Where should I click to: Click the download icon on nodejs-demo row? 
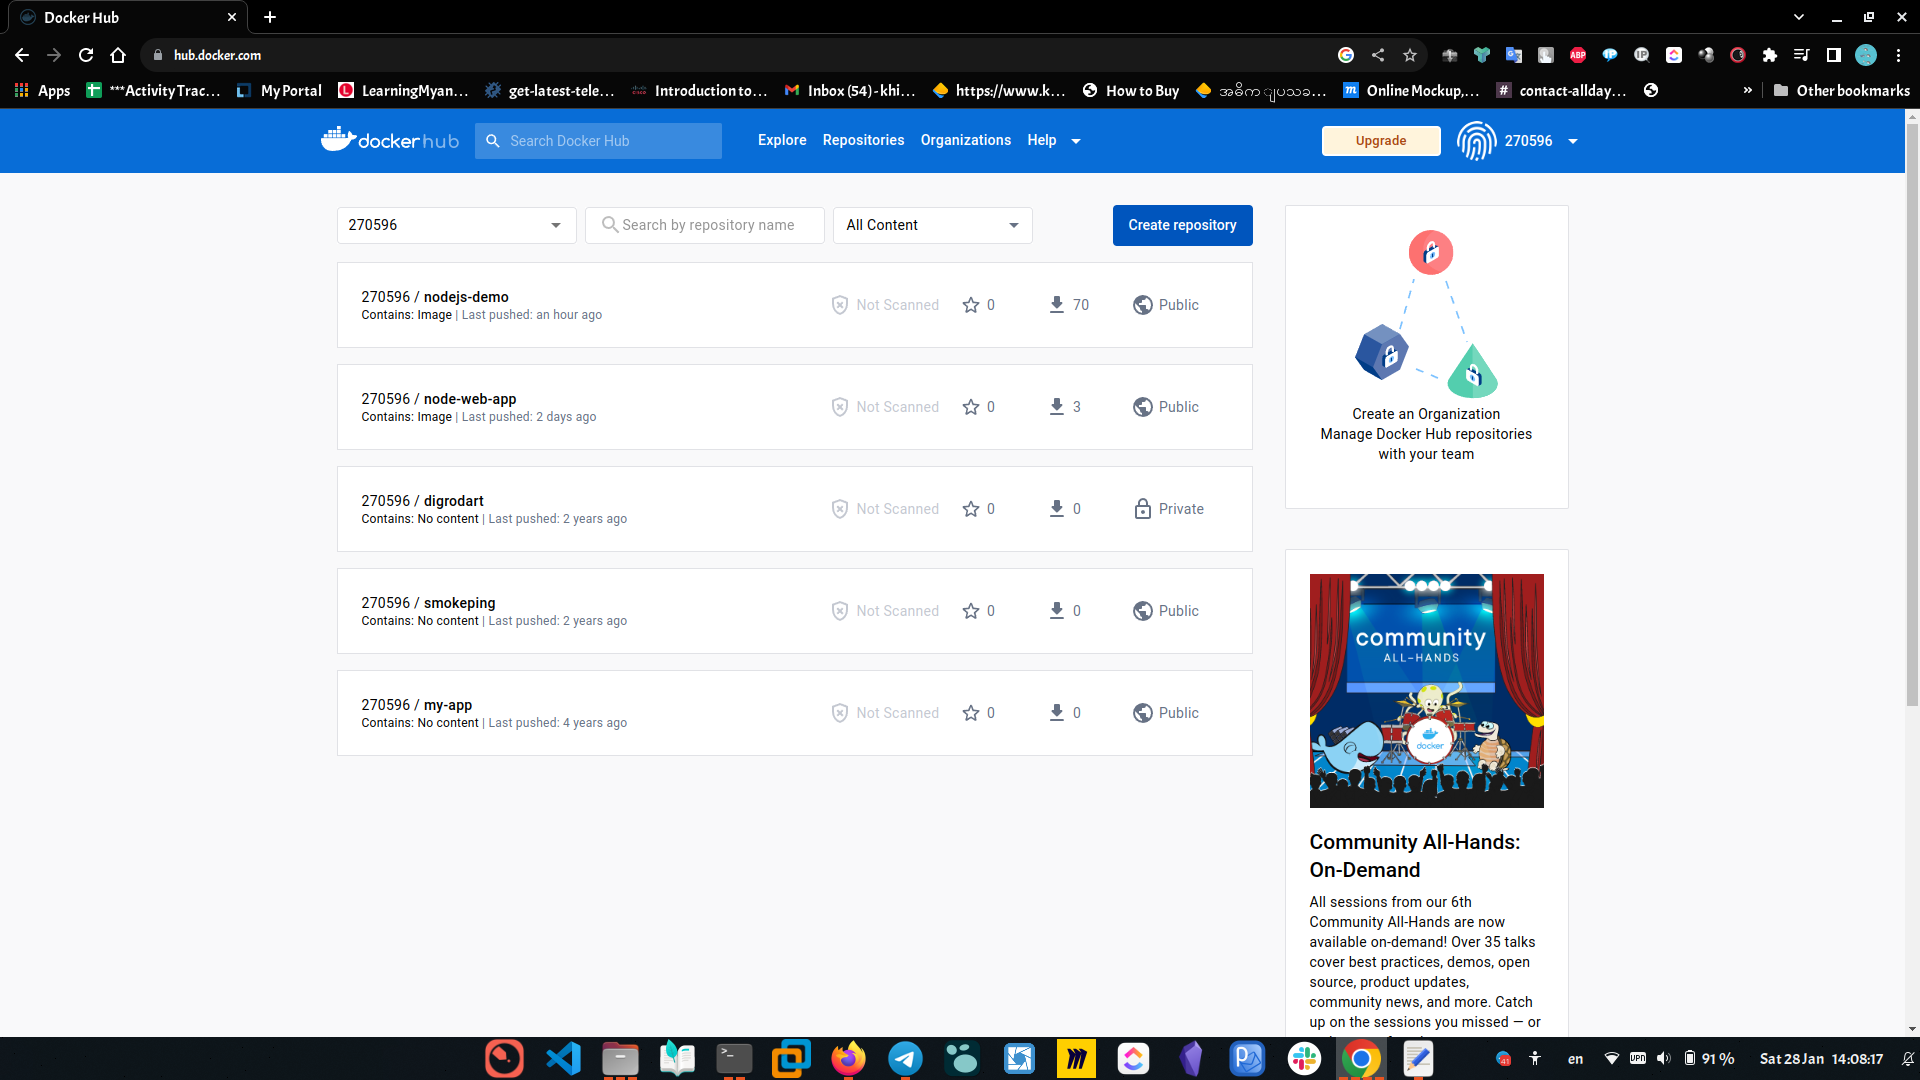1056,305
